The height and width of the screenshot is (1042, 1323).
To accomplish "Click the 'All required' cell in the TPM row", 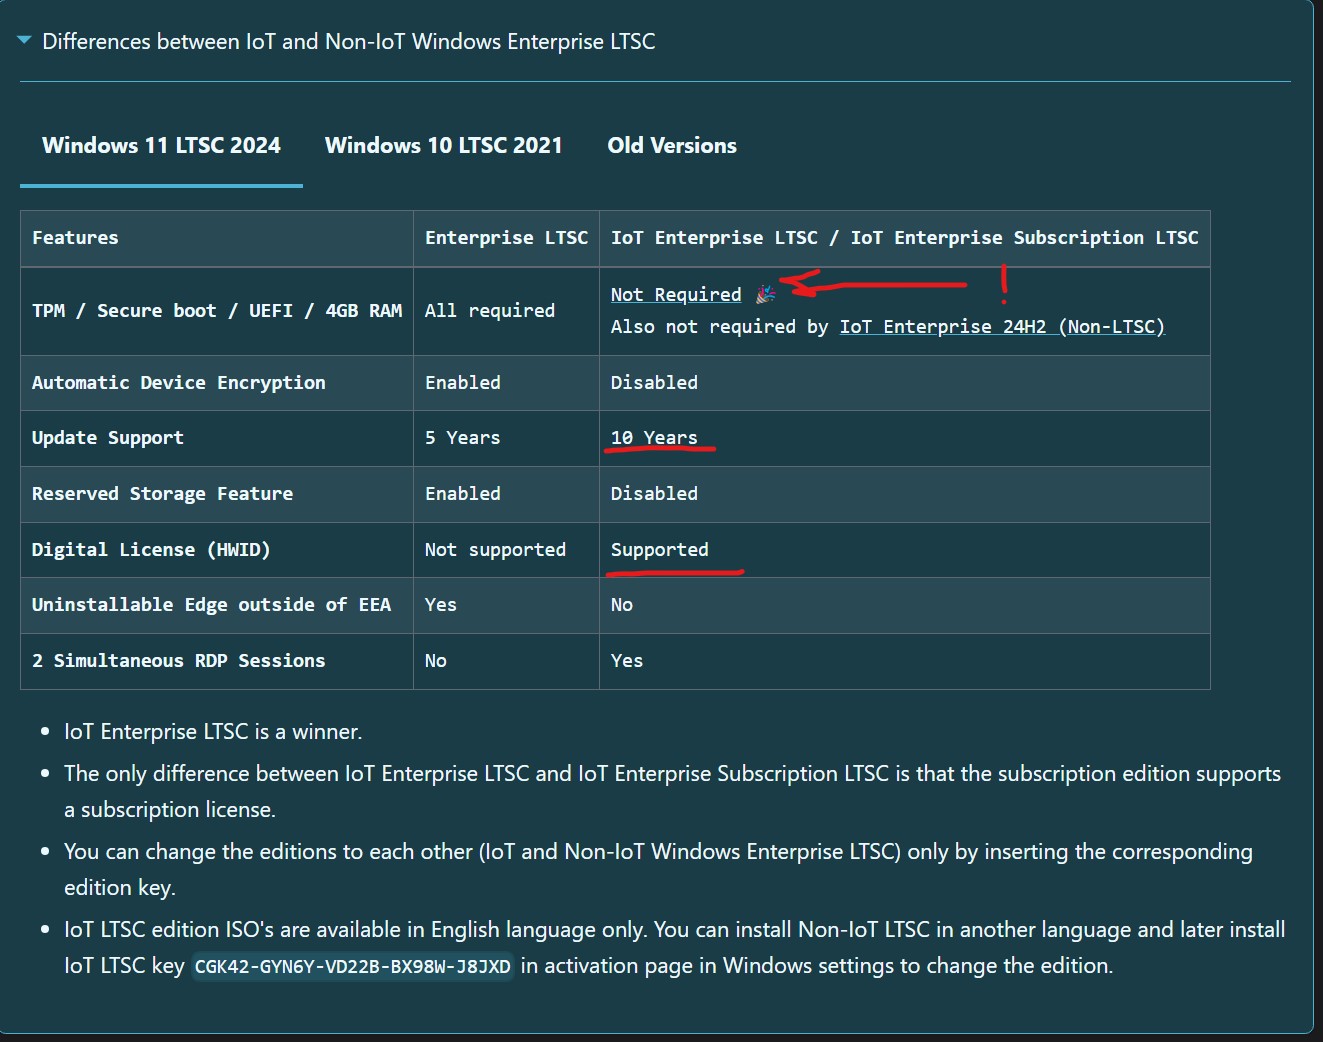I will 489,311.
